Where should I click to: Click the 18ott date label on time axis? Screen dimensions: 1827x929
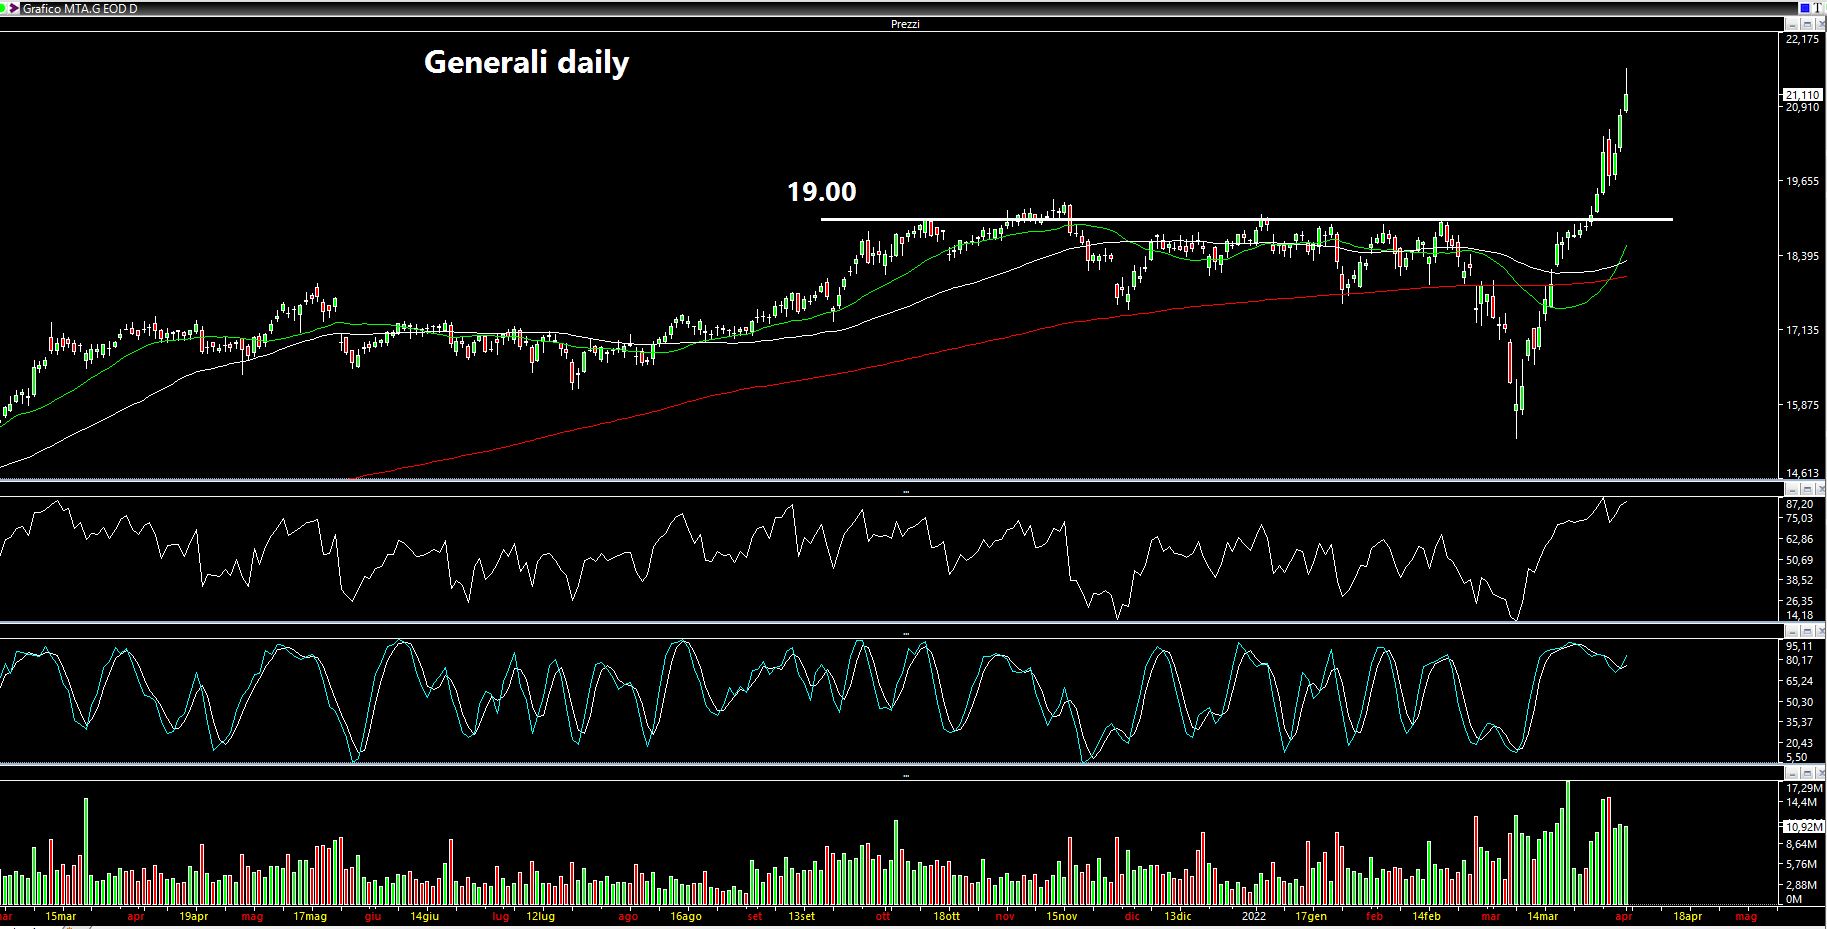click(x=946, y=916)
